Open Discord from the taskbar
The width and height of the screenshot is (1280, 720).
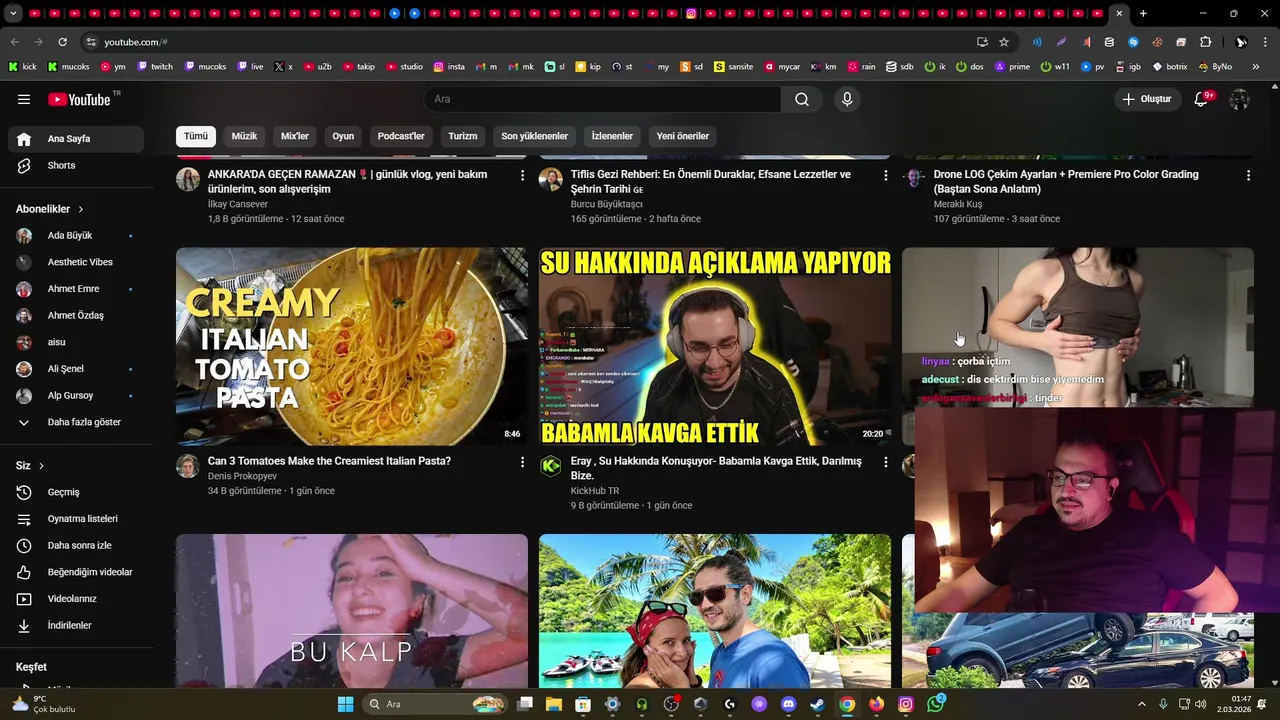point(788,704)
